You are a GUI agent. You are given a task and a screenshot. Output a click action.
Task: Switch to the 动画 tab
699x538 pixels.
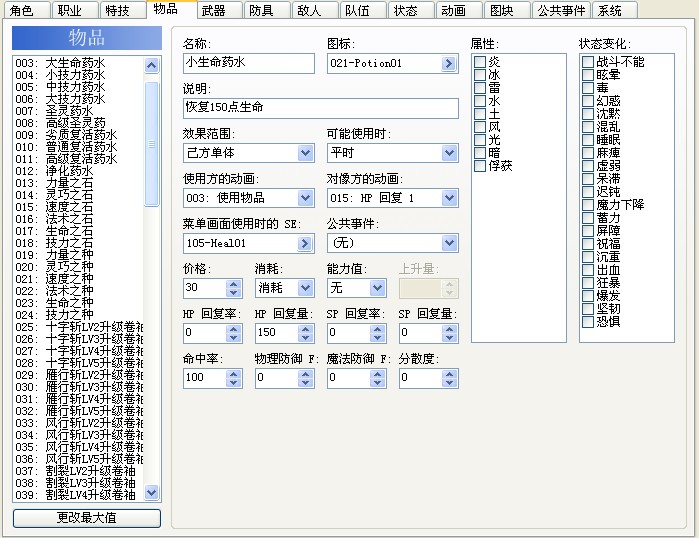[459, 10]
